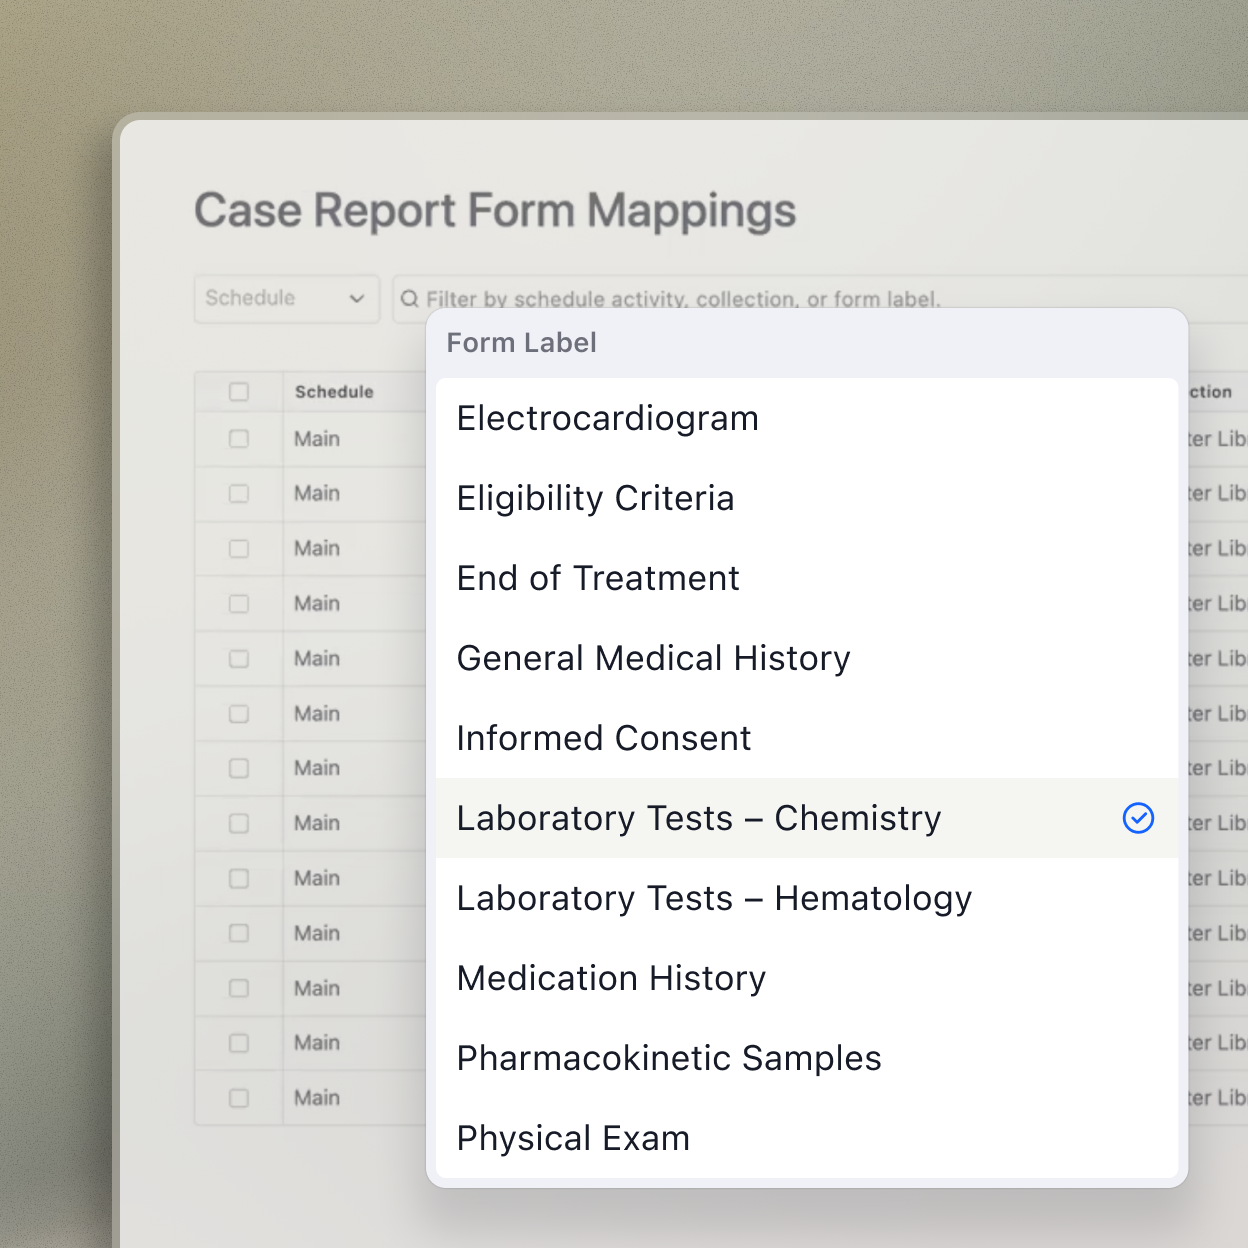Check the first Main row's checkbox

click(x=238, y=438)
